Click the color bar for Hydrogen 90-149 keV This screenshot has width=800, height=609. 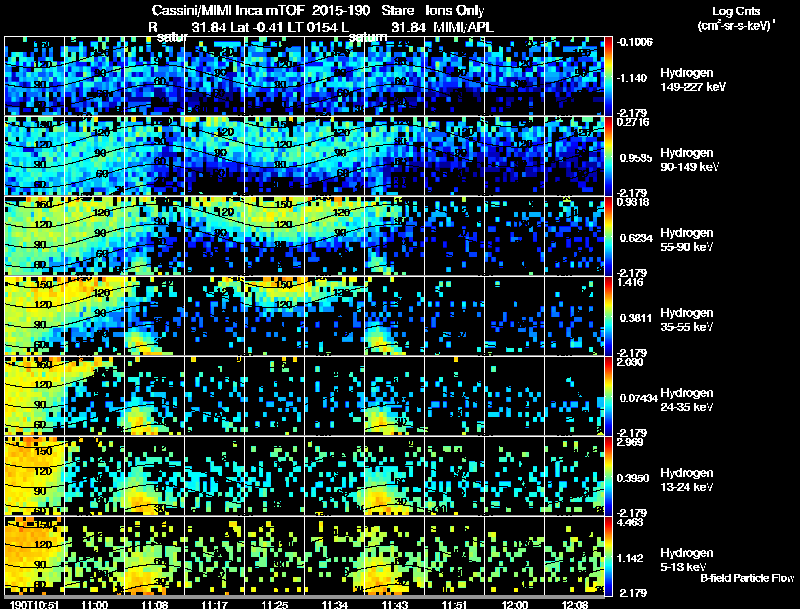(608, 156)
